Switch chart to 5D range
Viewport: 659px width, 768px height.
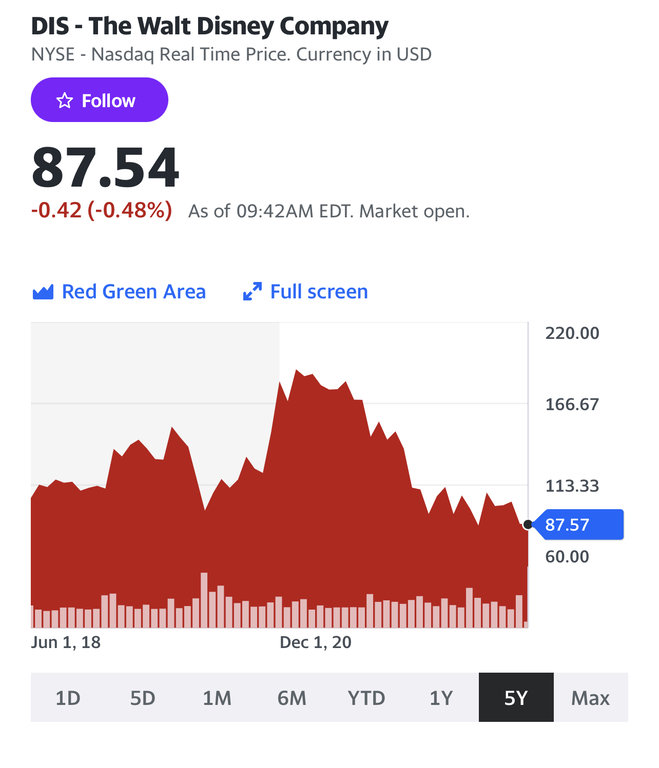coord(143,698)
